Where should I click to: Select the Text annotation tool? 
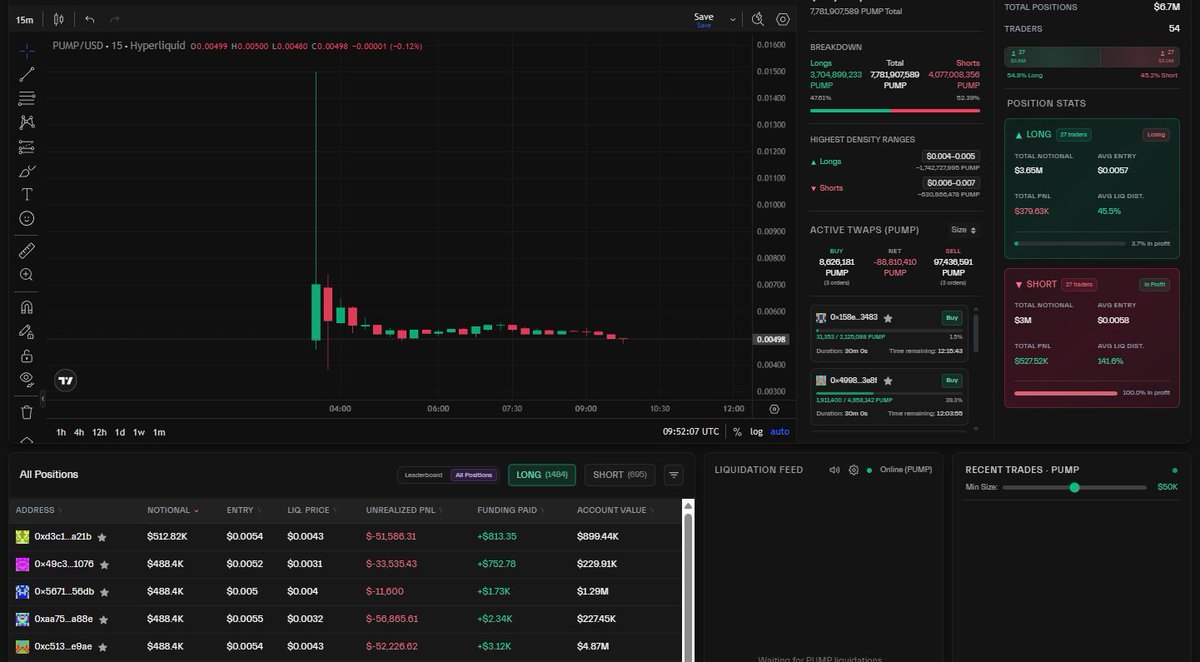tap(27, 195)
